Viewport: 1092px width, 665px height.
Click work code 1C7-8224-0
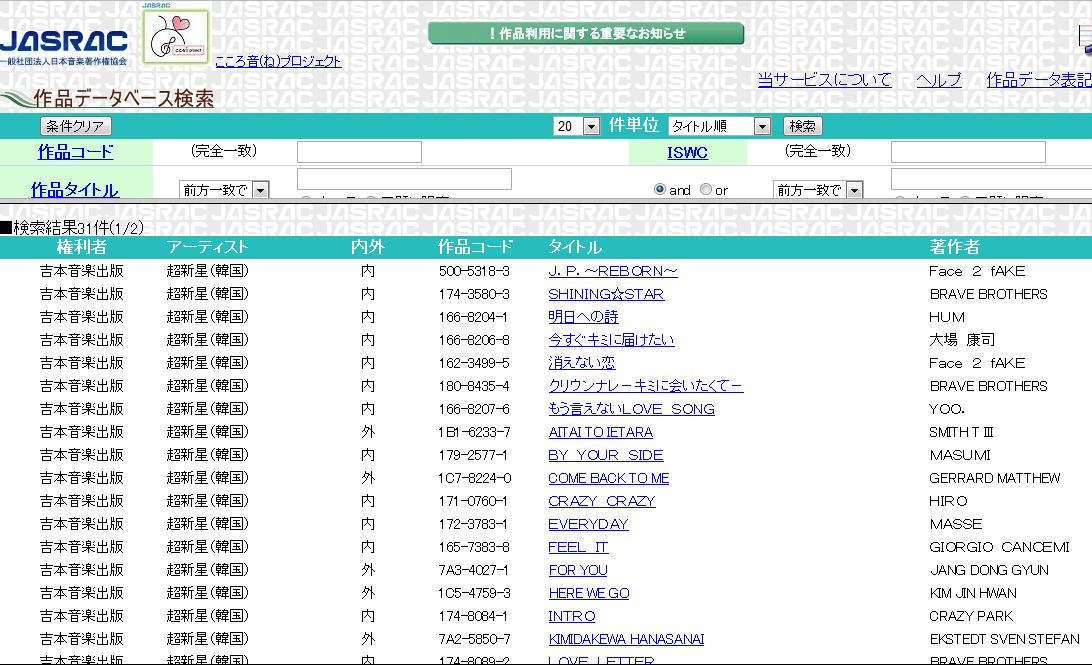pyautogui.click(x=474, y=478)
